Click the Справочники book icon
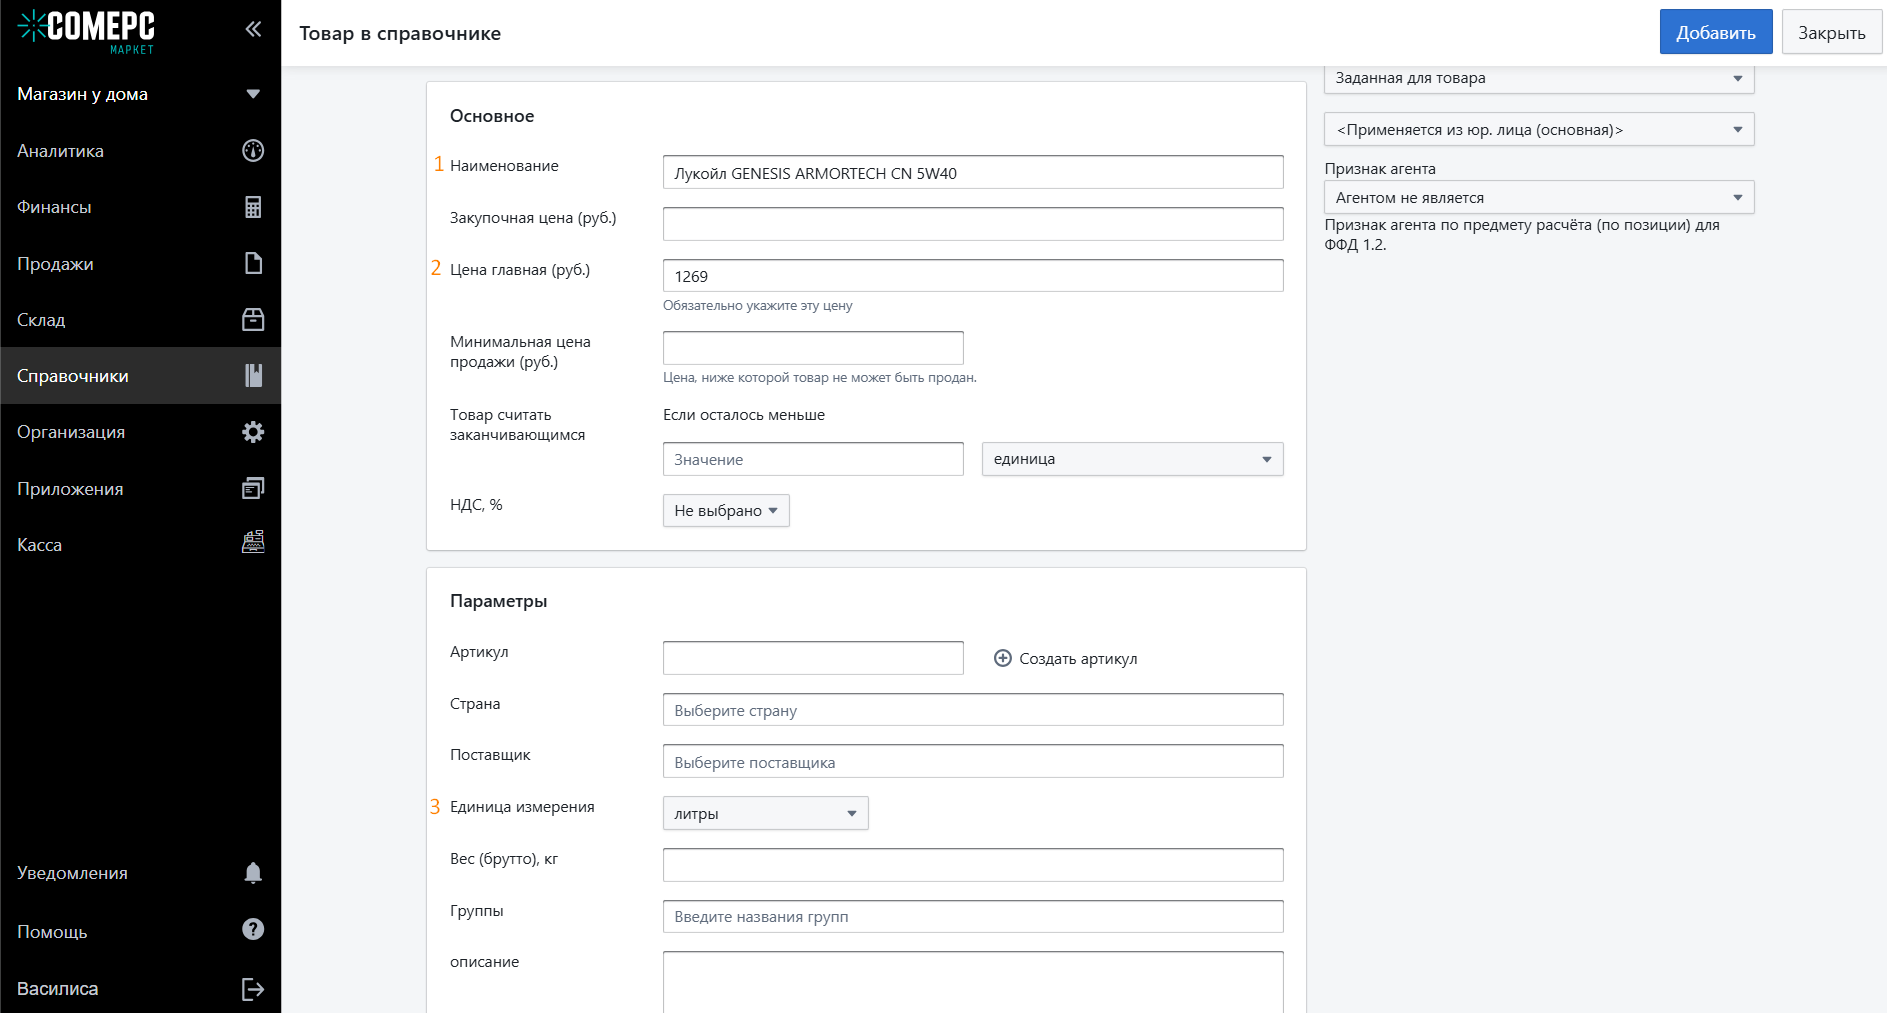The image size is (1887, 1013). click(x=253, y=375)
